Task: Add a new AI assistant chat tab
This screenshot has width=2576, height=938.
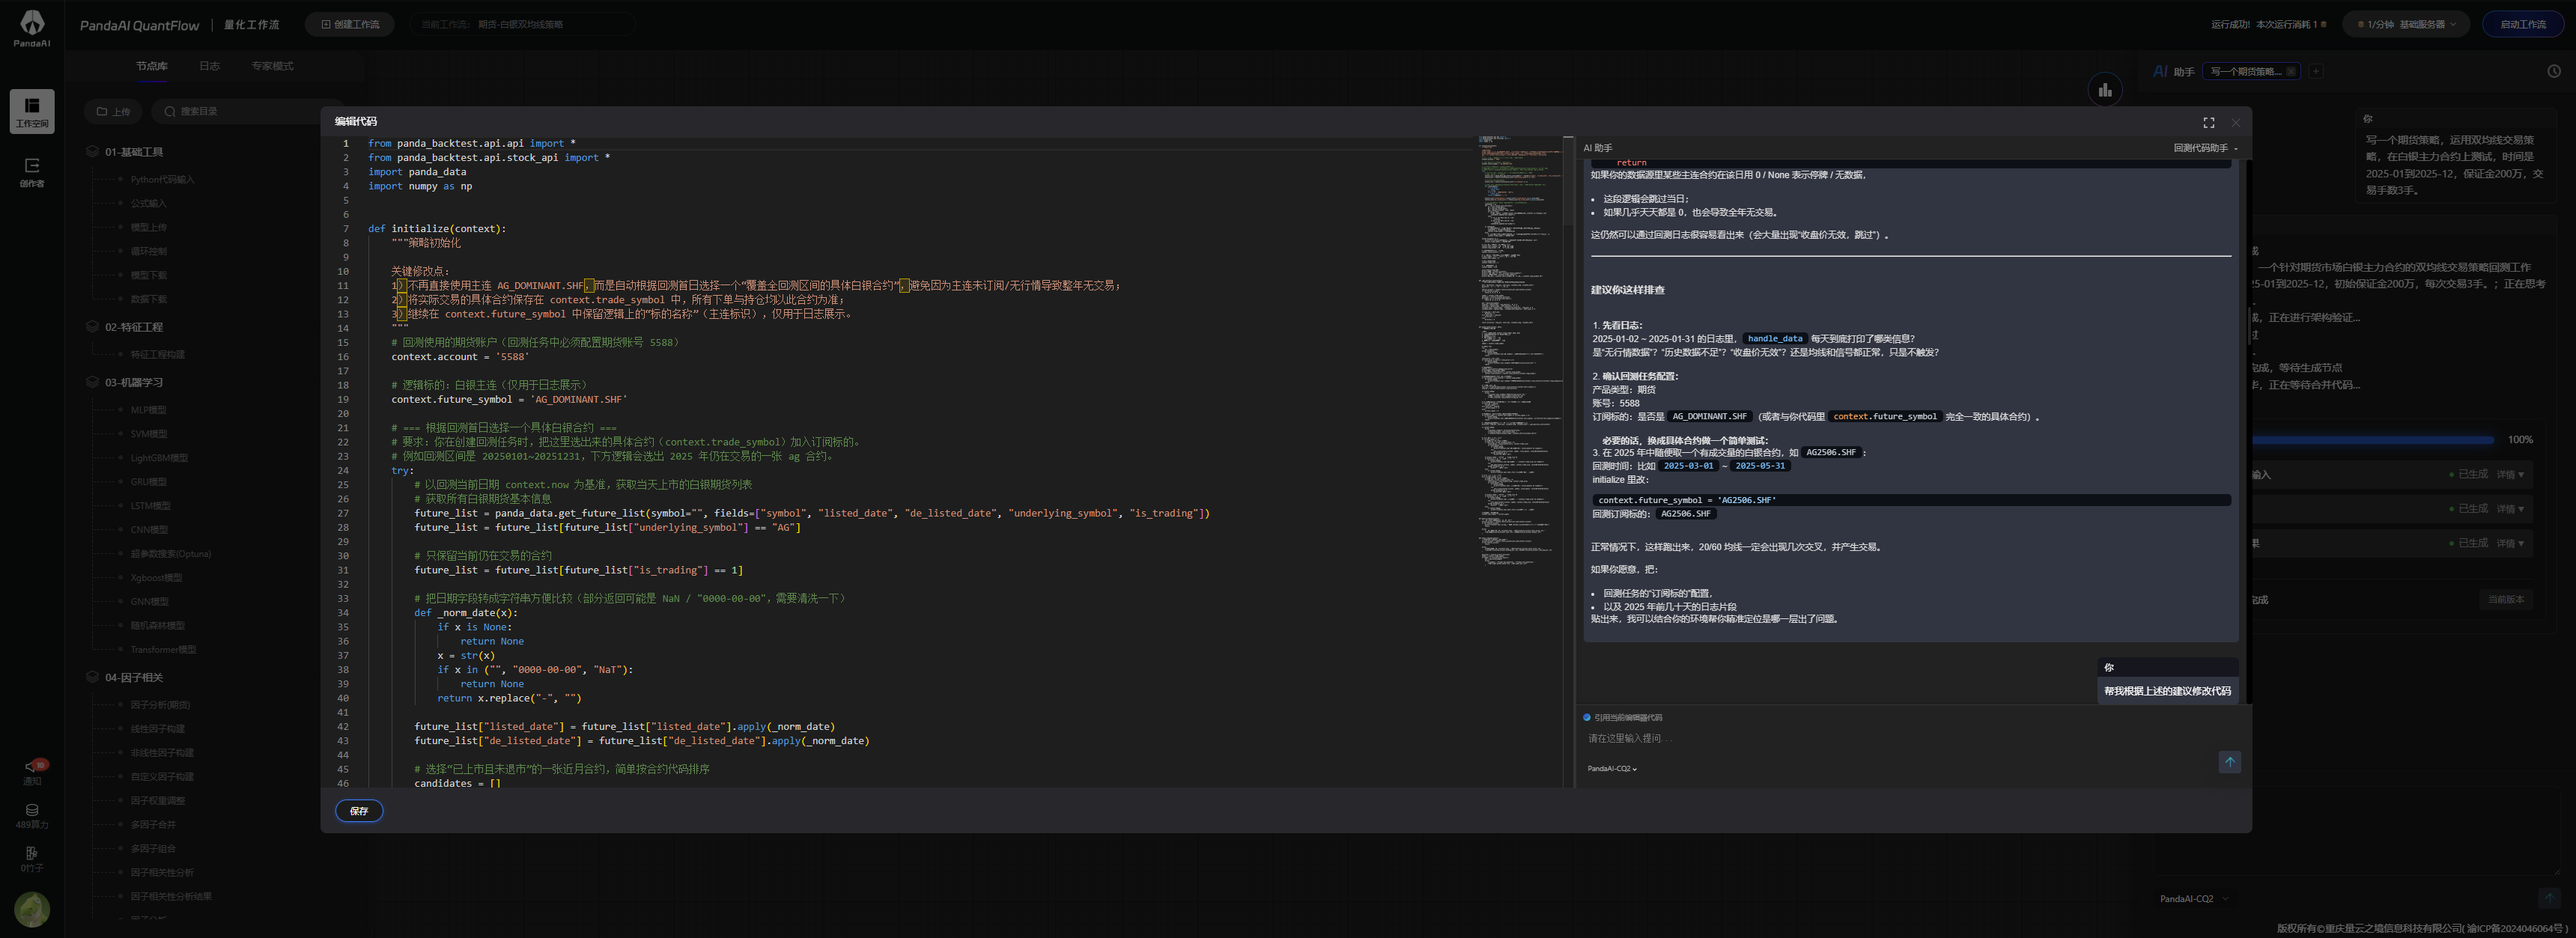Action: pyautogui.click(x=2315, y=71)
